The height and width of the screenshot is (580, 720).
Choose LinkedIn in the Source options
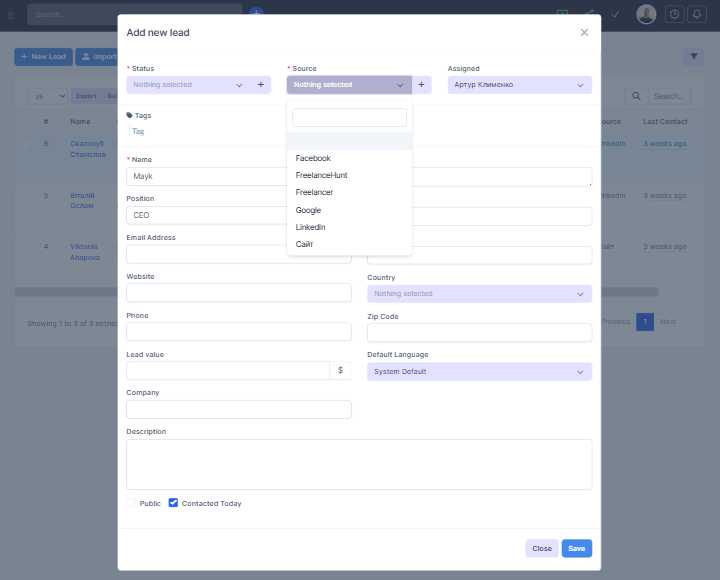310,227
